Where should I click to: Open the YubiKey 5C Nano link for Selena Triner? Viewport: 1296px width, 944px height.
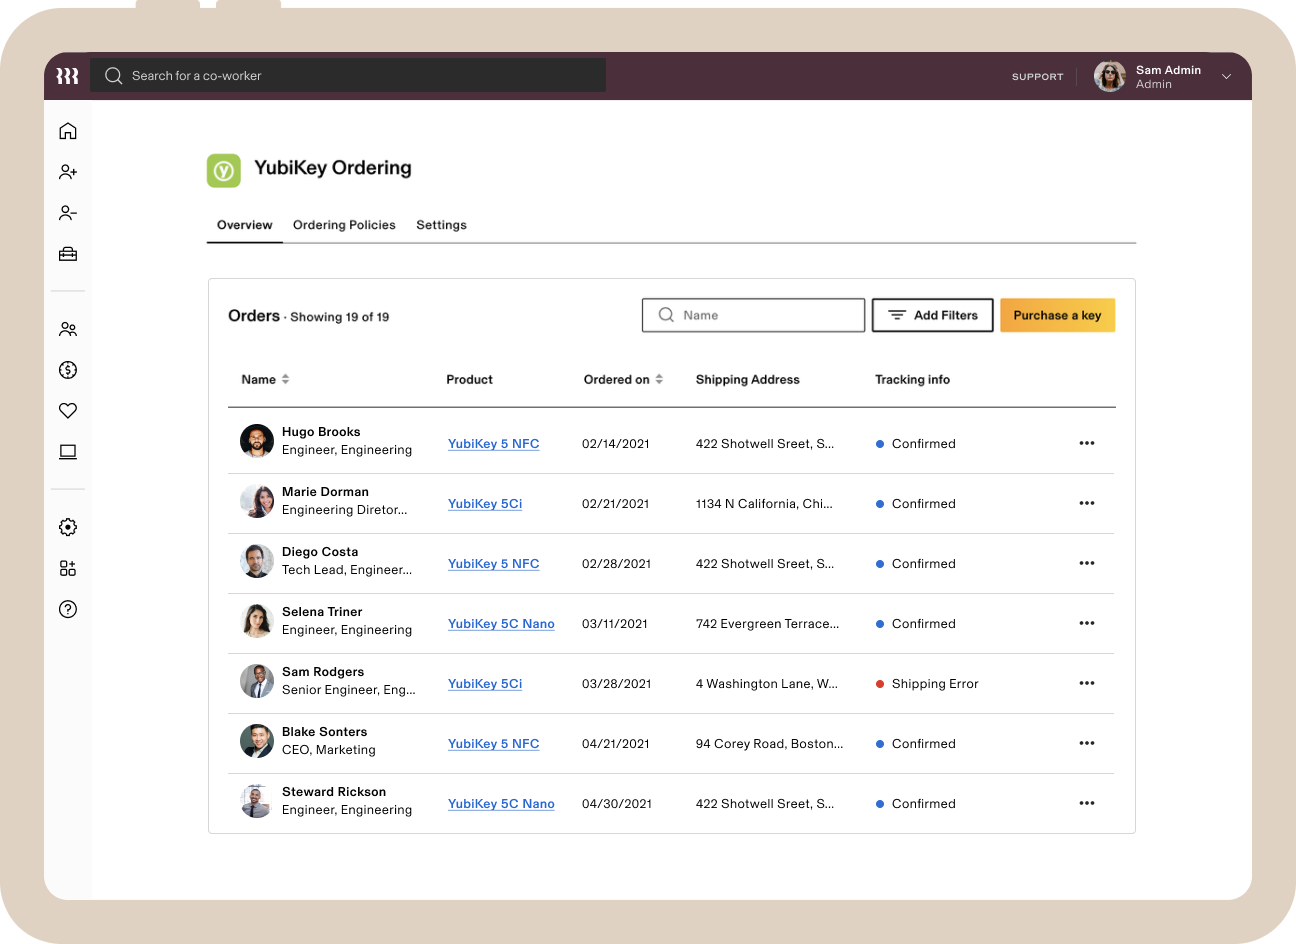click(501, 624)
